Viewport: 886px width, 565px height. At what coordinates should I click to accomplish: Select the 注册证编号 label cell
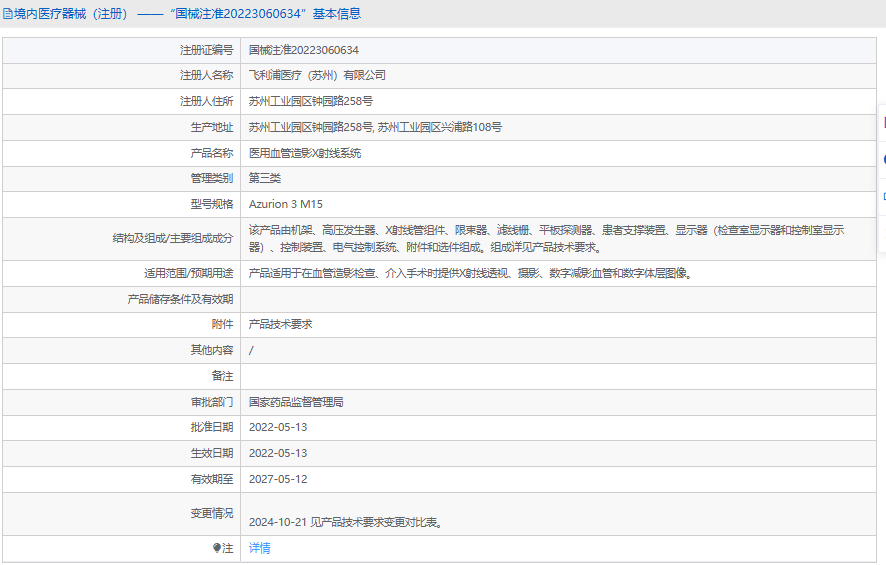(121, 50)
